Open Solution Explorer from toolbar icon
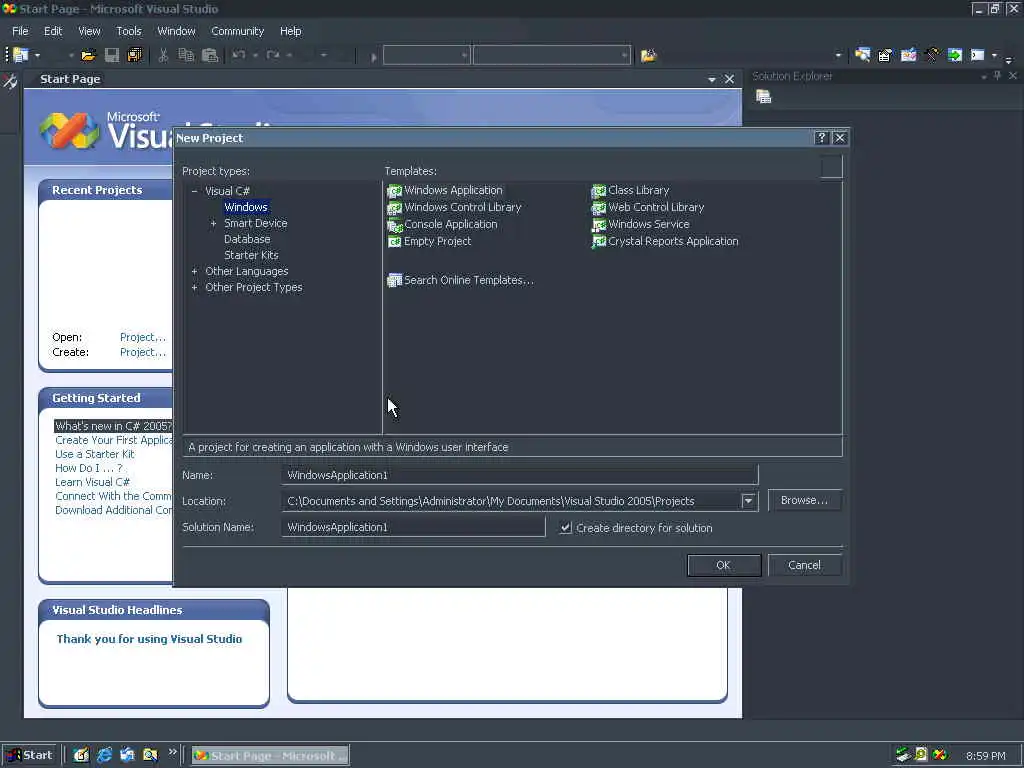 pyautogui.click(x=862, y=56)
